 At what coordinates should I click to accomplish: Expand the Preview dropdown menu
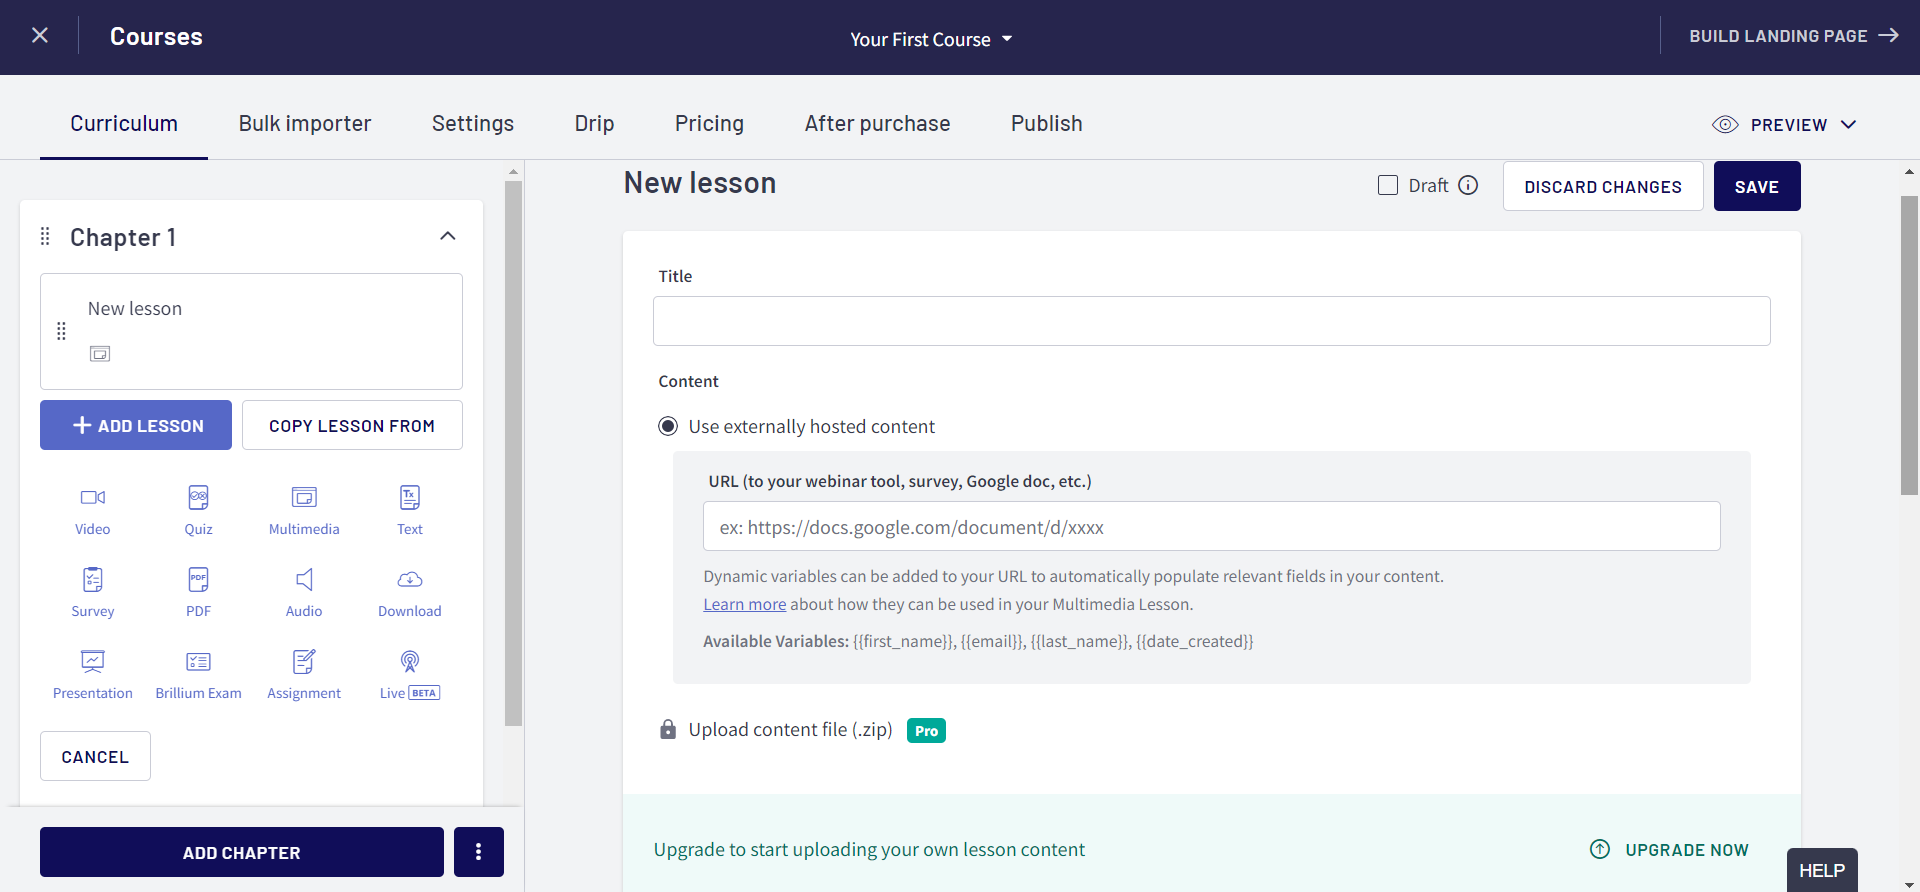coord(1849,125)
